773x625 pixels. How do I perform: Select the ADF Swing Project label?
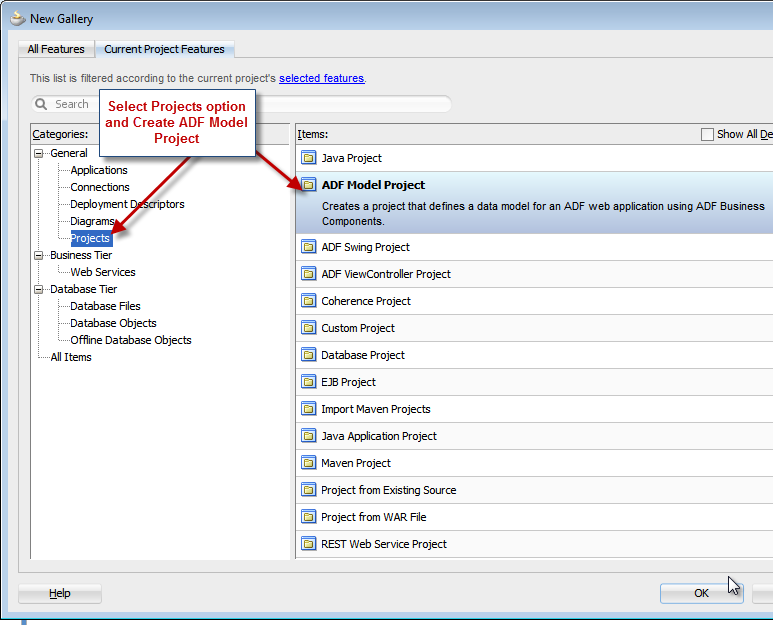pyautogui.click(x=365, y=247)
